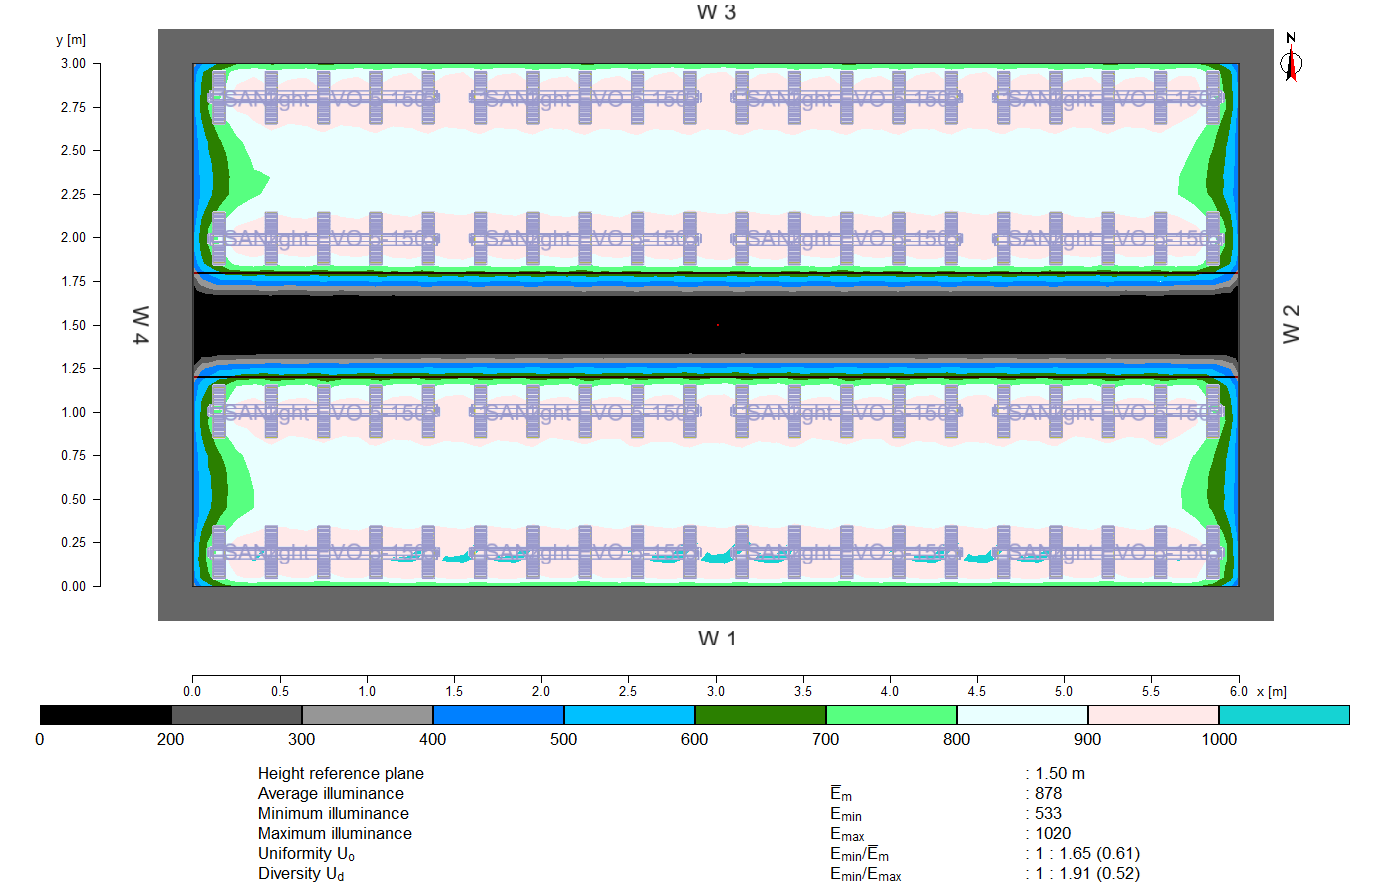Select the Average illuminance label
The width and height of the screenshot is (1390, 892).
(x=331, y=793)
